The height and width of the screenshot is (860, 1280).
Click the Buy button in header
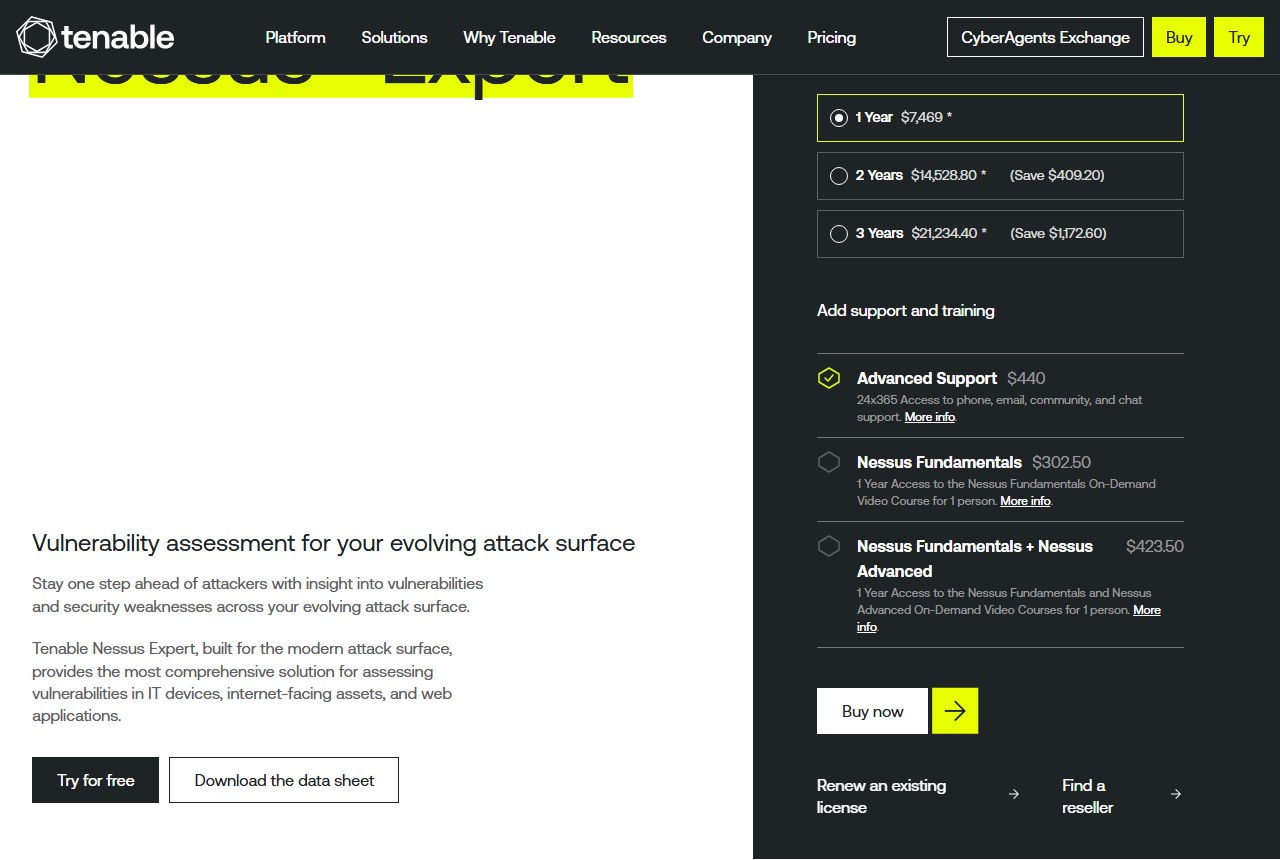point(1179,37)
